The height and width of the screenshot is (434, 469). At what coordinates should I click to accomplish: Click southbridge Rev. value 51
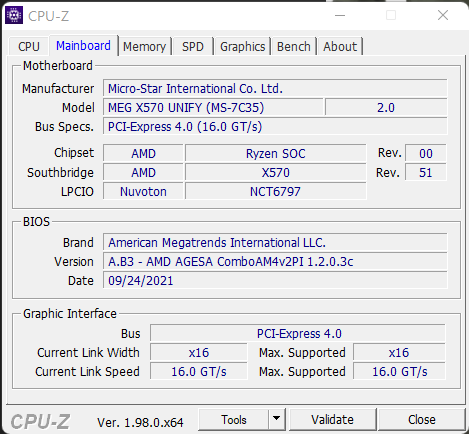(x=426, y=173)
